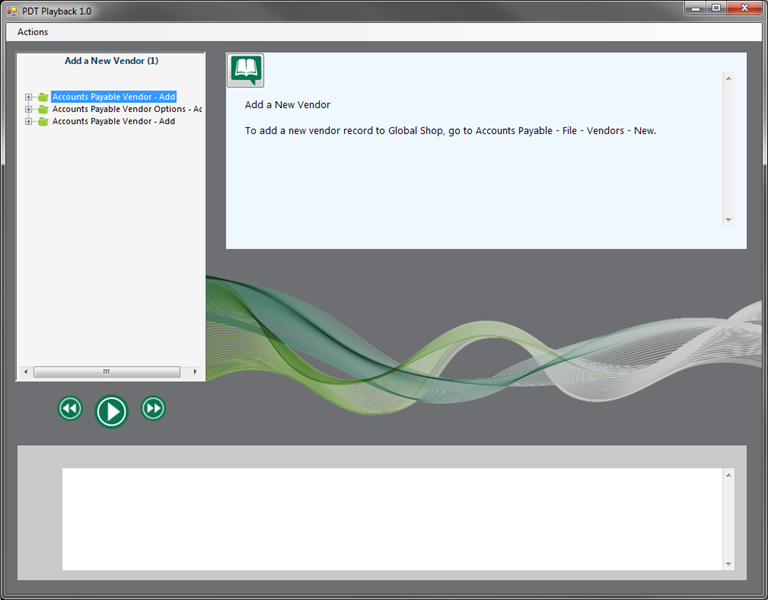The height and width of the screenshot is (600, 768).
Task: Minimize the PDT Playback window
Action: click(696, 8)
